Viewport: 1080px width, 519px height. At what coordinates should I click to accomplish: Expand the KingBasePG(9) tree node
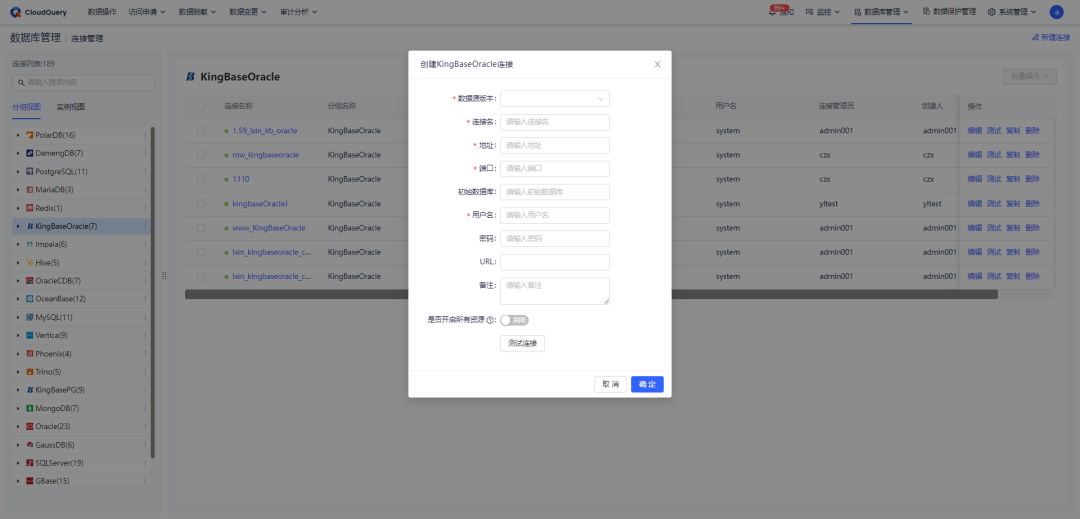(19, 390)
